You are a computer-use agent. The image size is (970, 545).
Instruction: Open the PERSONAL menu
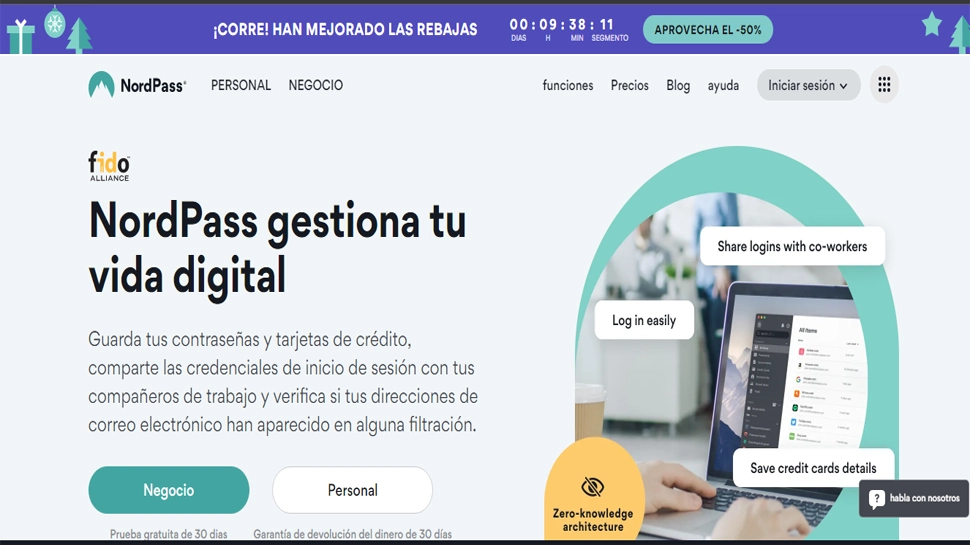click(x=241, y=85)
